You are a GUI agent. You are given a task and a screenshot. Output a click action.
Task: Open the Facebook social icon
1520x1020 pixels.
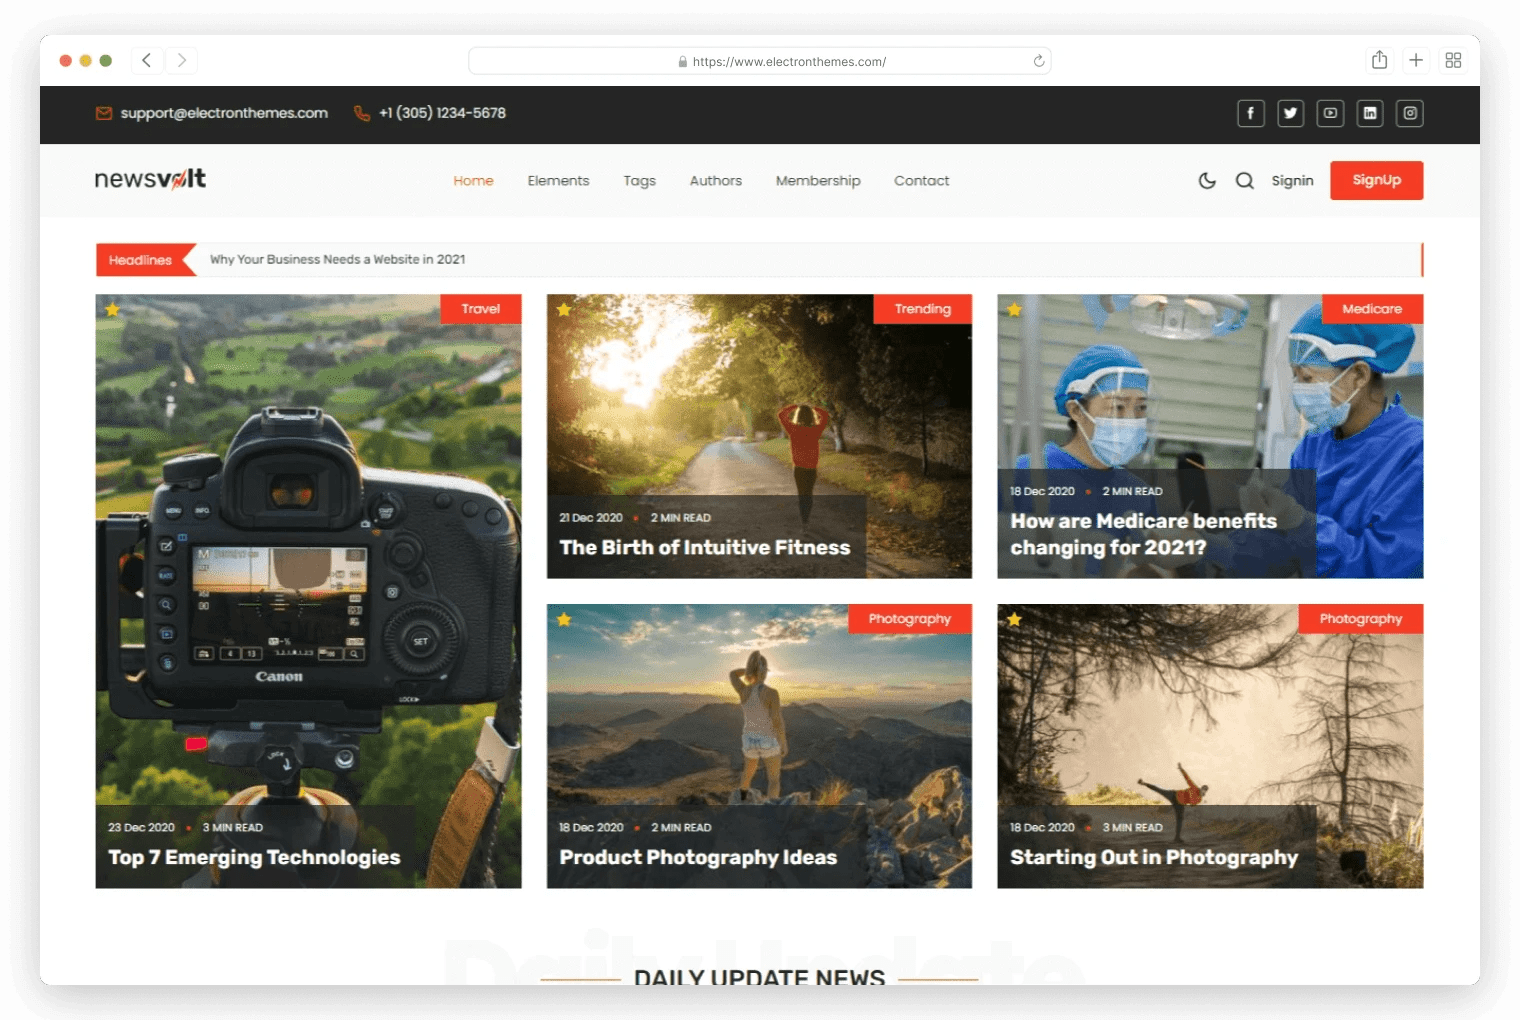tap(1250, 113)
